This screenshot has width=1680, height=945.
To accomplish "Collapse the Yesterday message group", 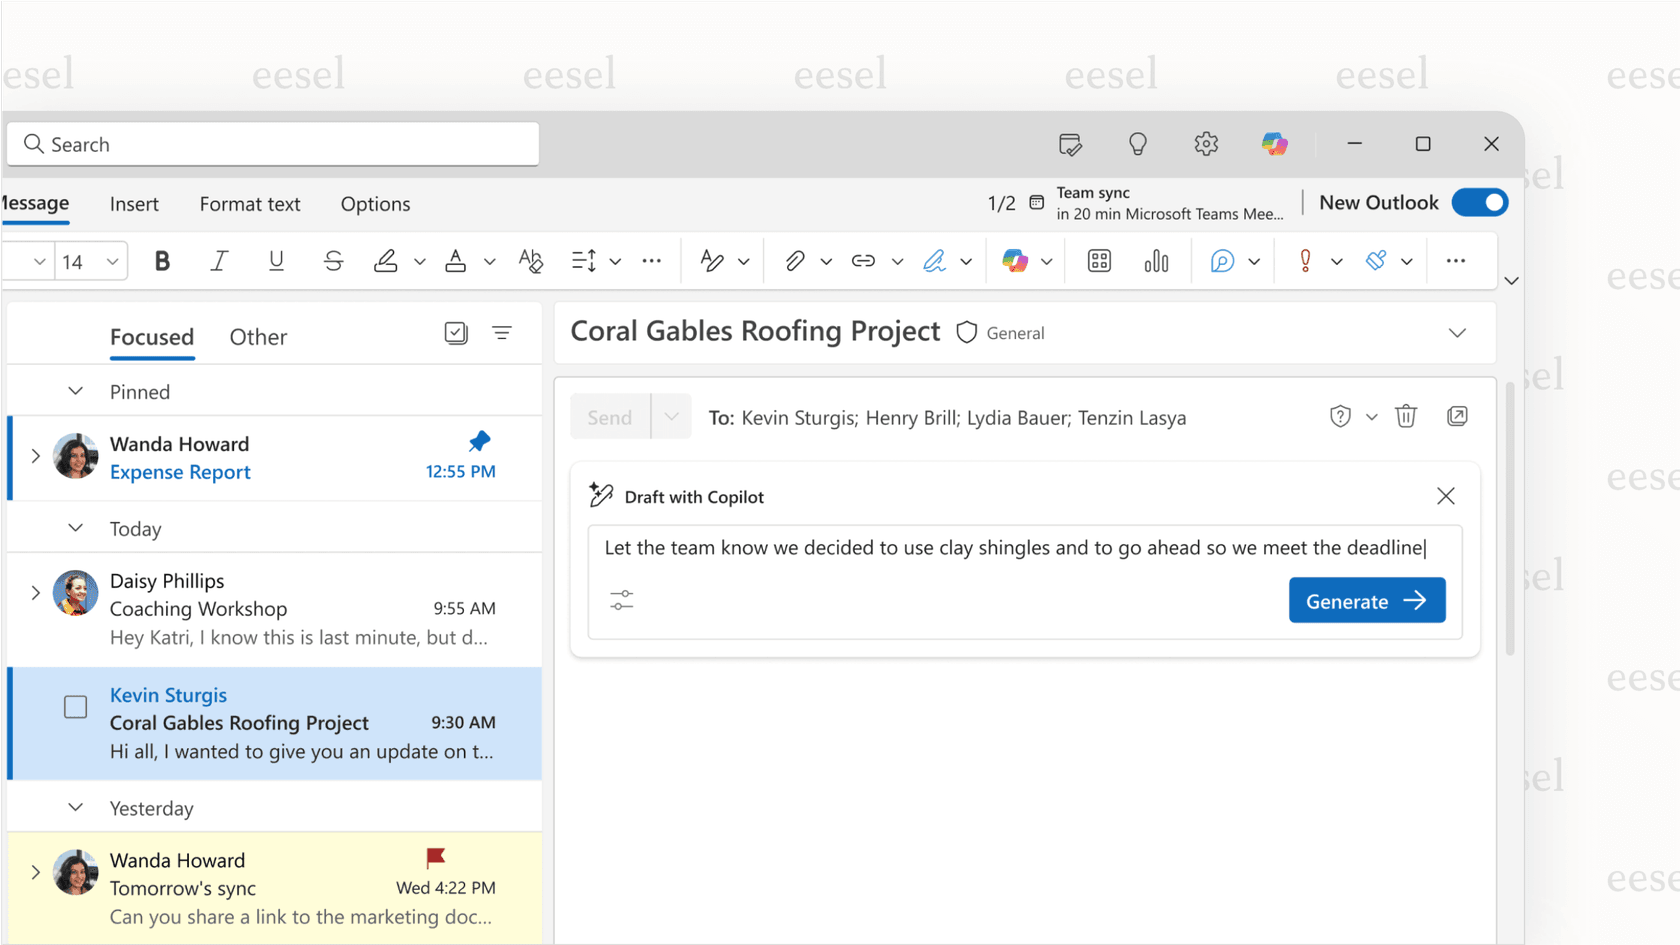I will click(x=76, y=808).
